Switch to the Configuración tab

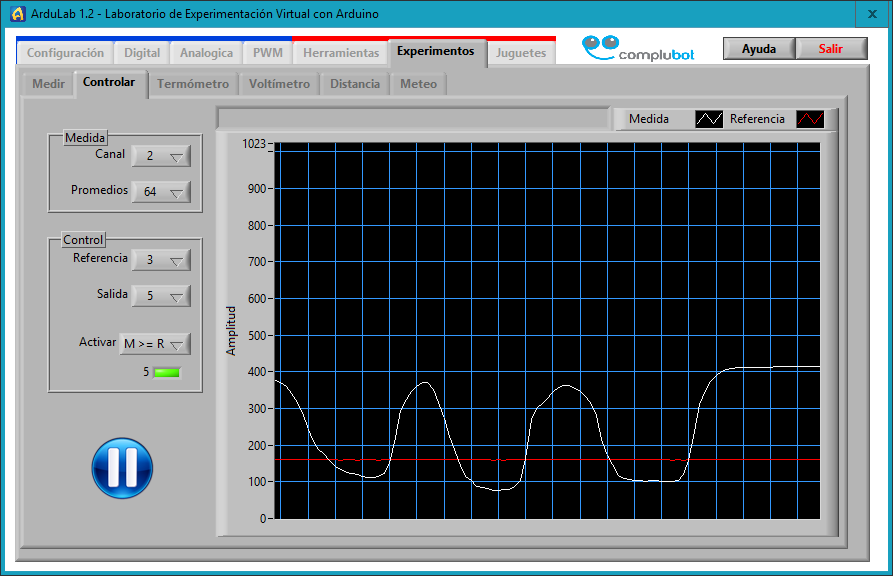coord(65,53)
